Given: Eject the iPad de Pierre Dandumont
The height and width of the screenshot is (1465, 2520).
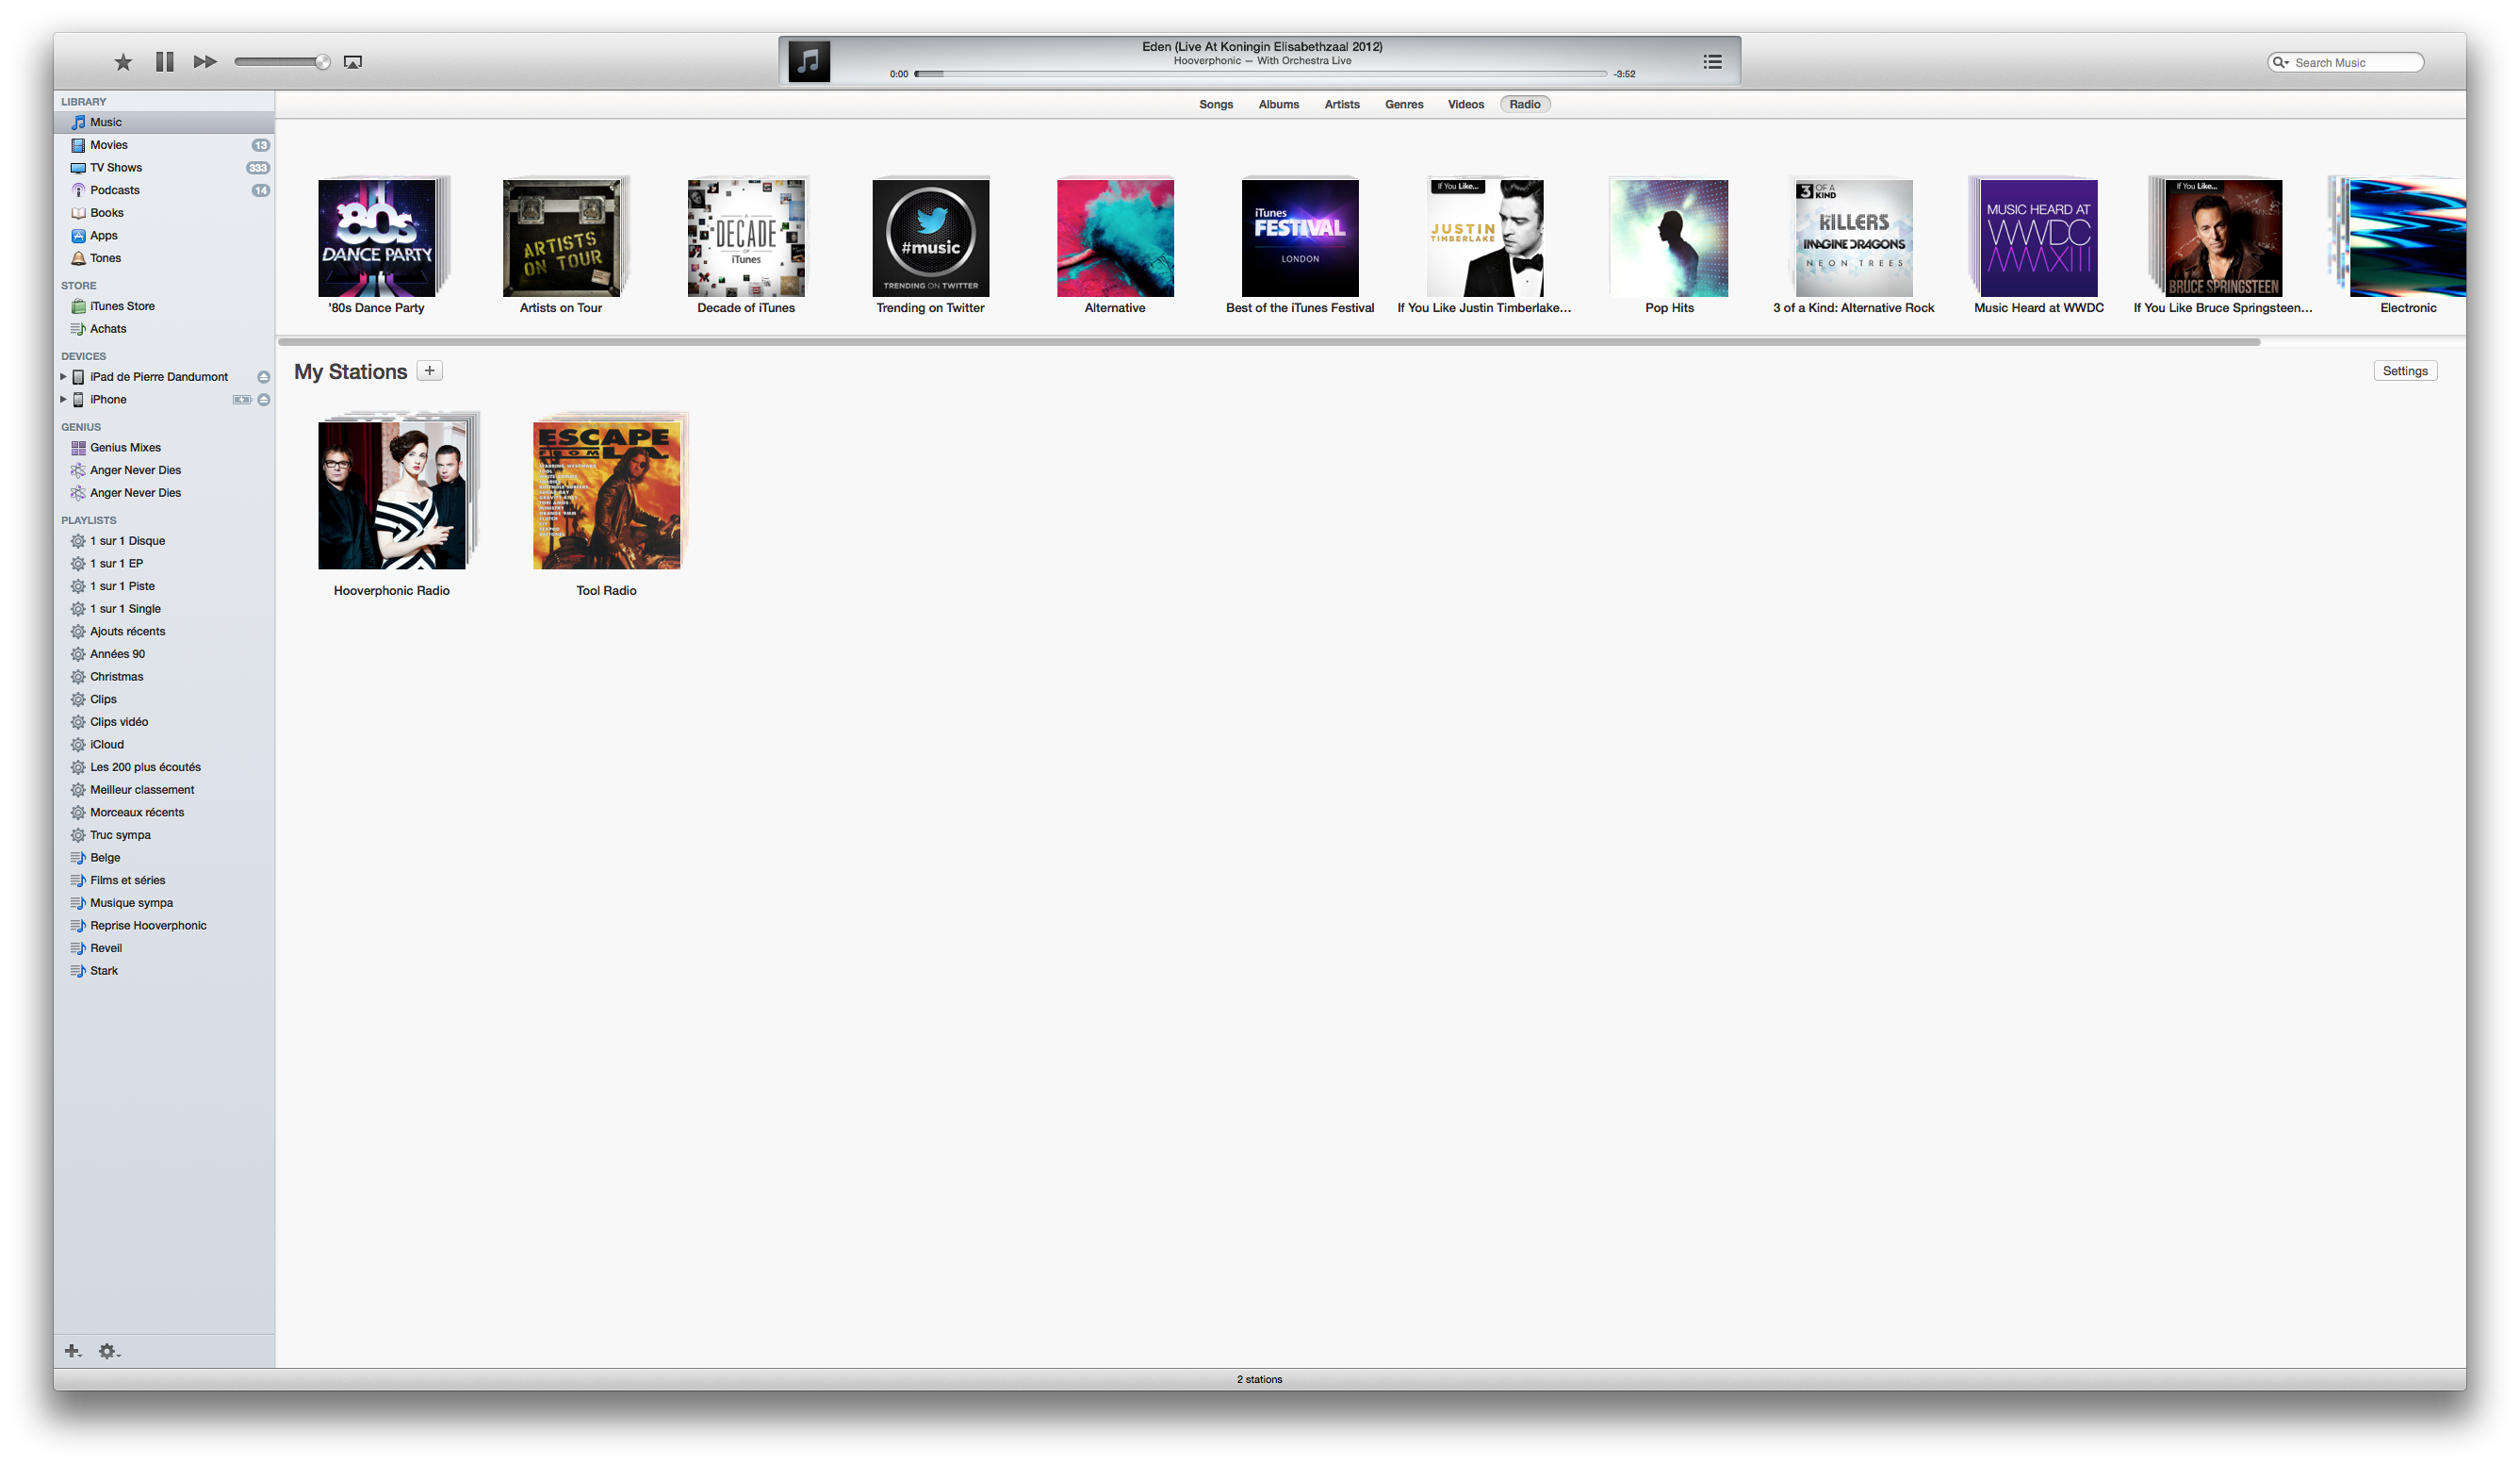Looking at the screenshot, I should pos(264,377).
